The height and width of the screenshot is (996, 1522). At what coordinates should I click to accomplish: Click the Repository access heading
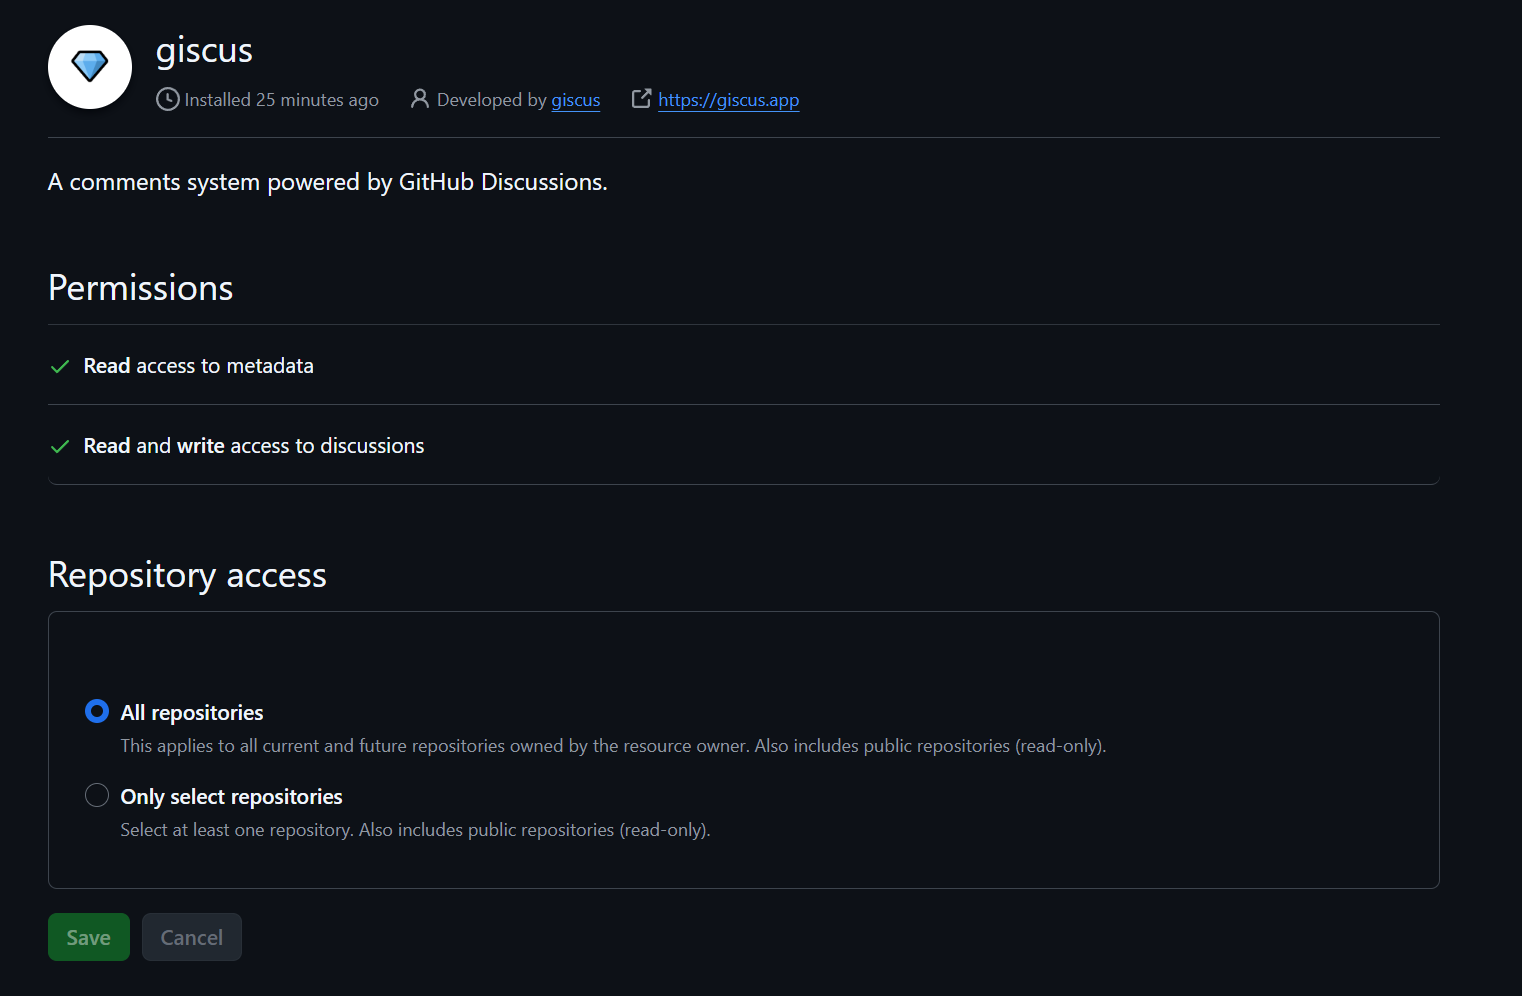pyautogui.click(x=187, y=575)
